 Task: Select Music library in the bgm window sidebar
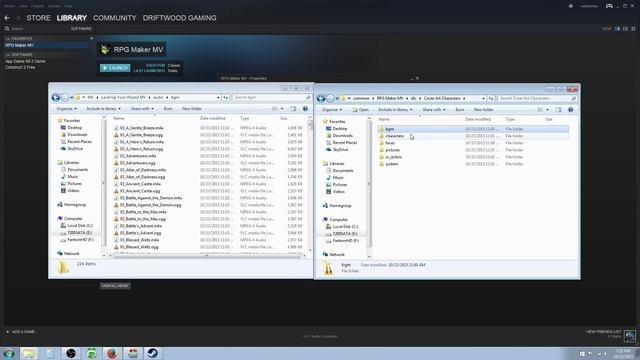click(69, 176)
